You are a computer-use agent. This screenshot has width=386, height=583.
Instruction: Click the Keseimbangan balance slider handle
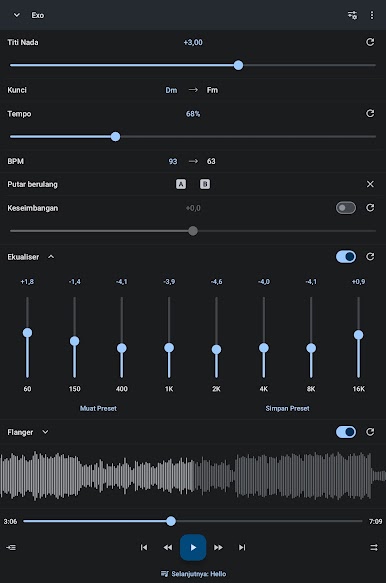click(x=193, y=231)
